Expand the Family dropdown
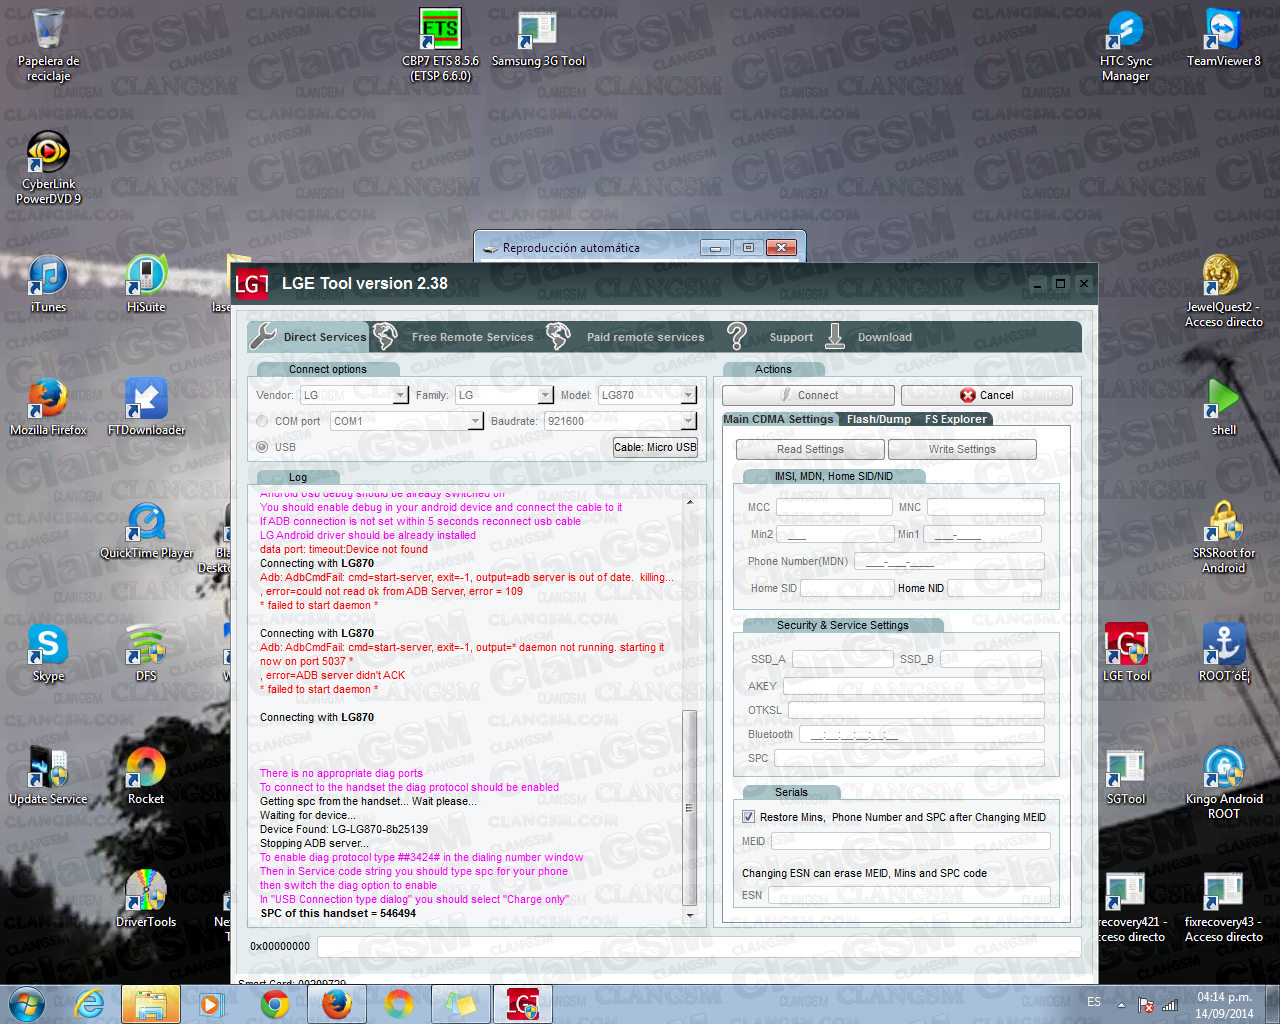This screenshot has height=1024, width=1280. (545, 395)
